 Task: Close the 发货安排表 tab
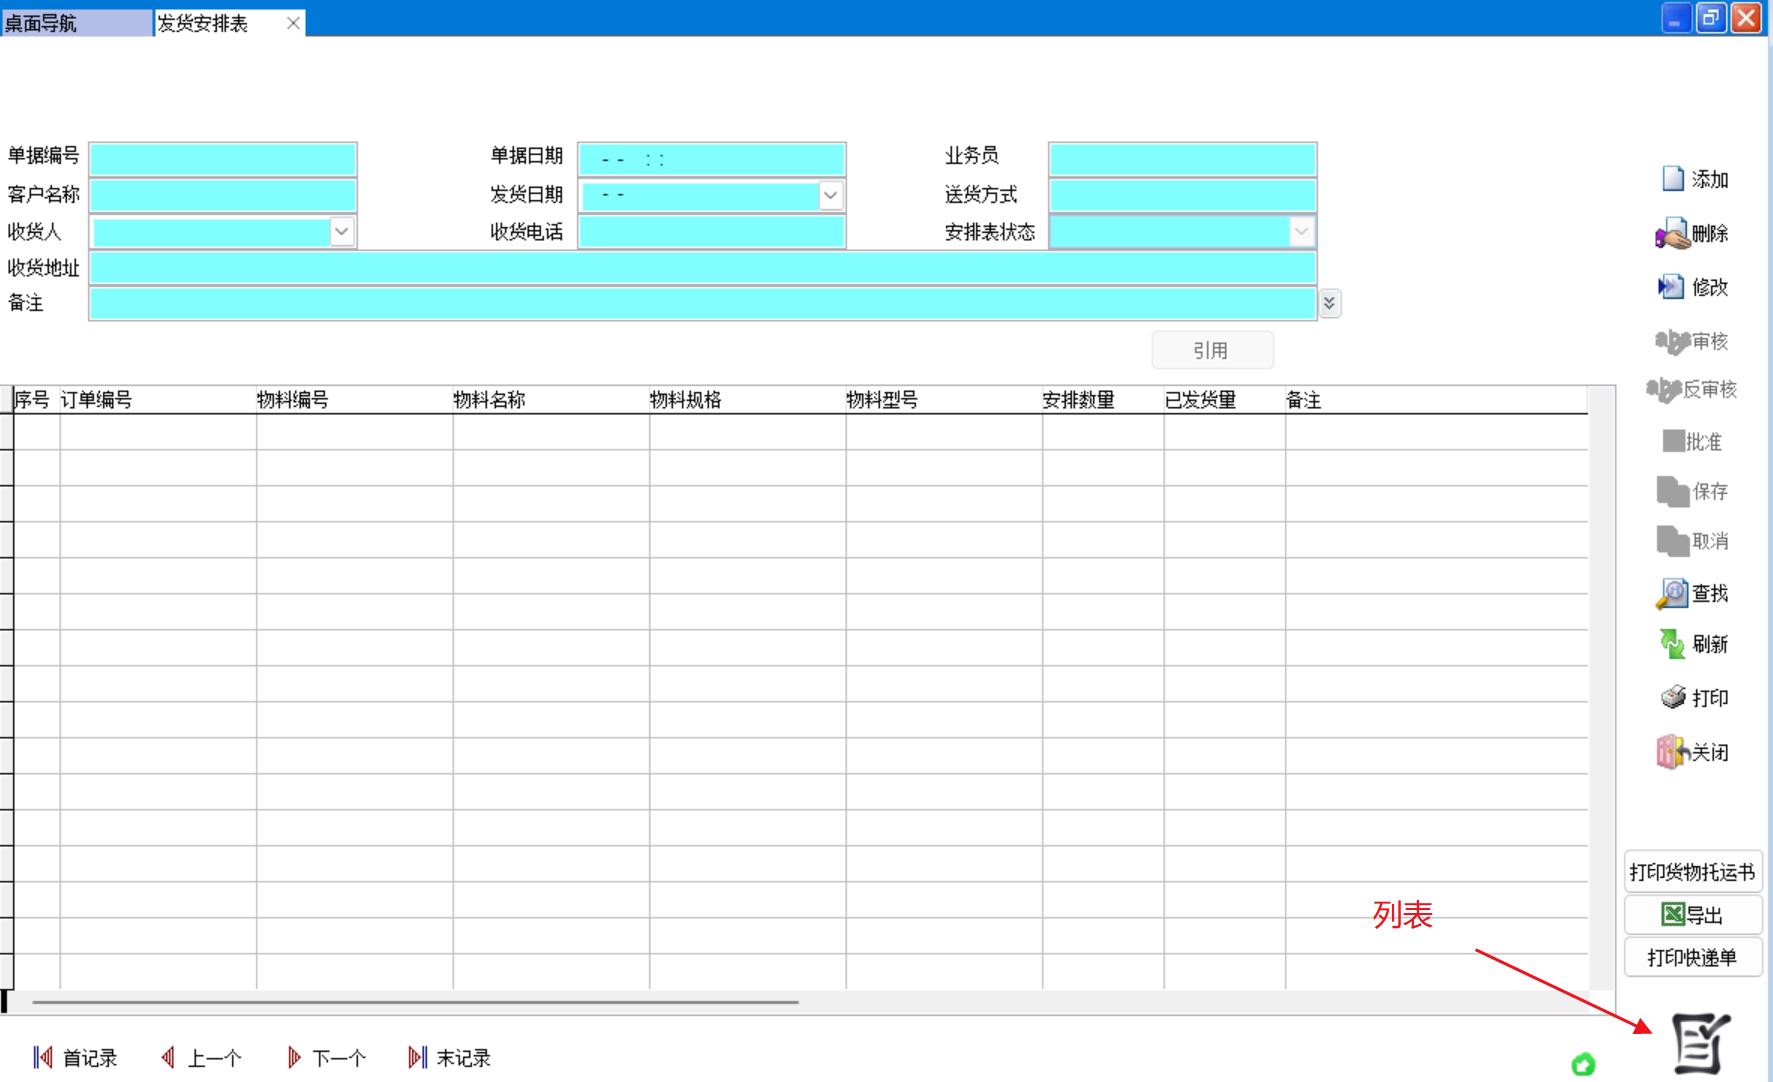[293, 23]
